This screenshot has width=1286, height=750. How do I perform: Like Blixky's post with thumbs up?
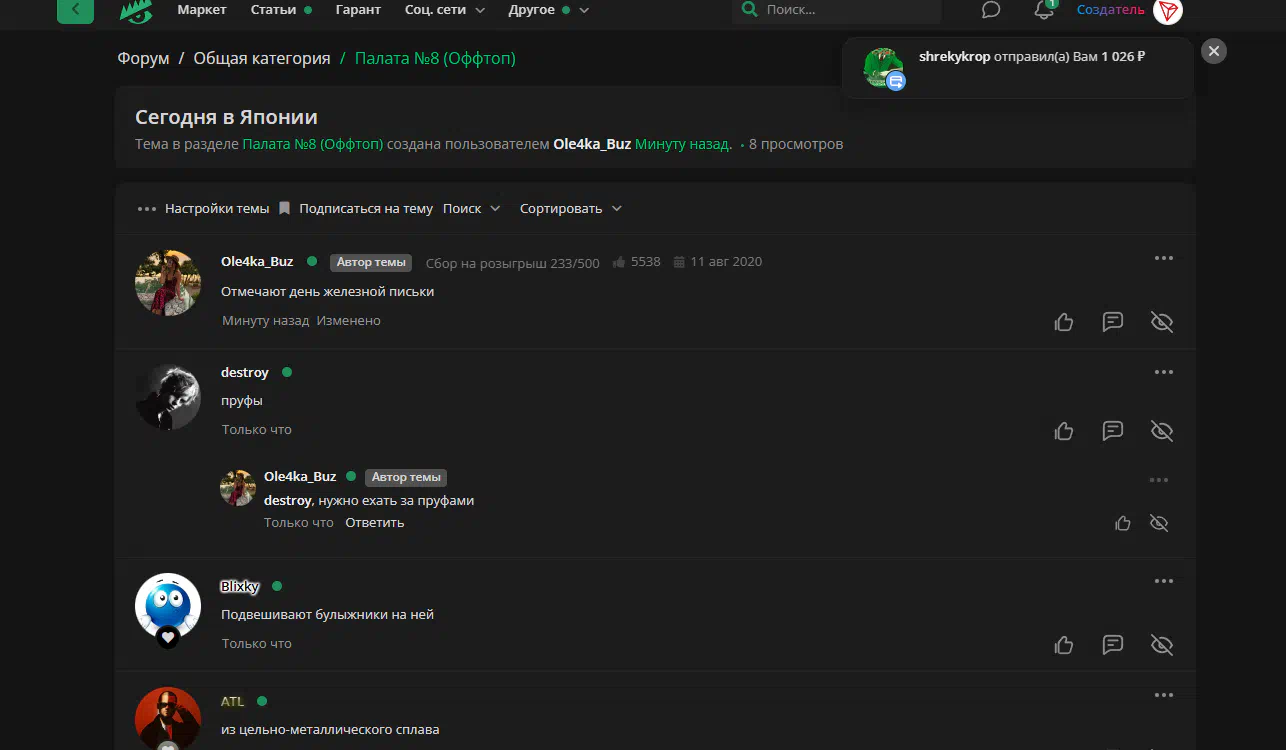(1064, 645)
